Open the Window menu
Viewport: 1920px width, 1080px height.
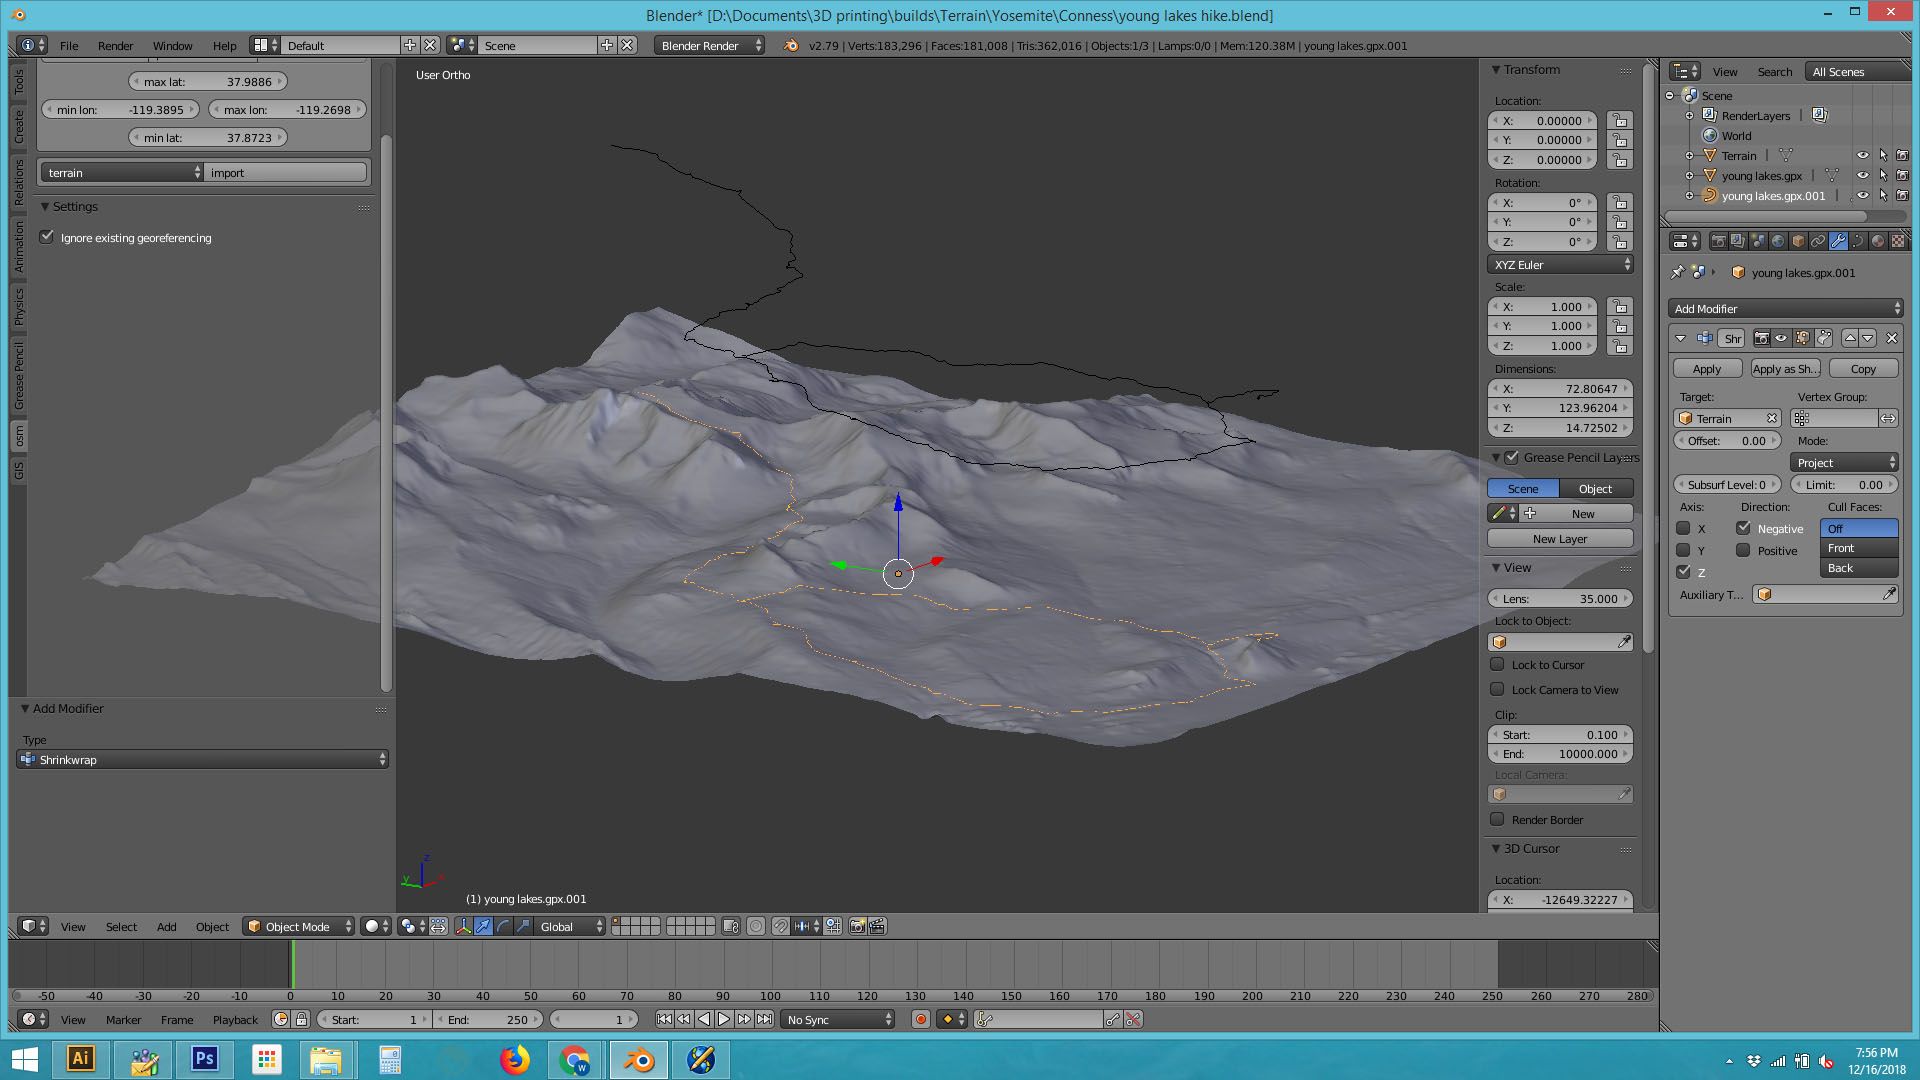(x=172, y=46)
